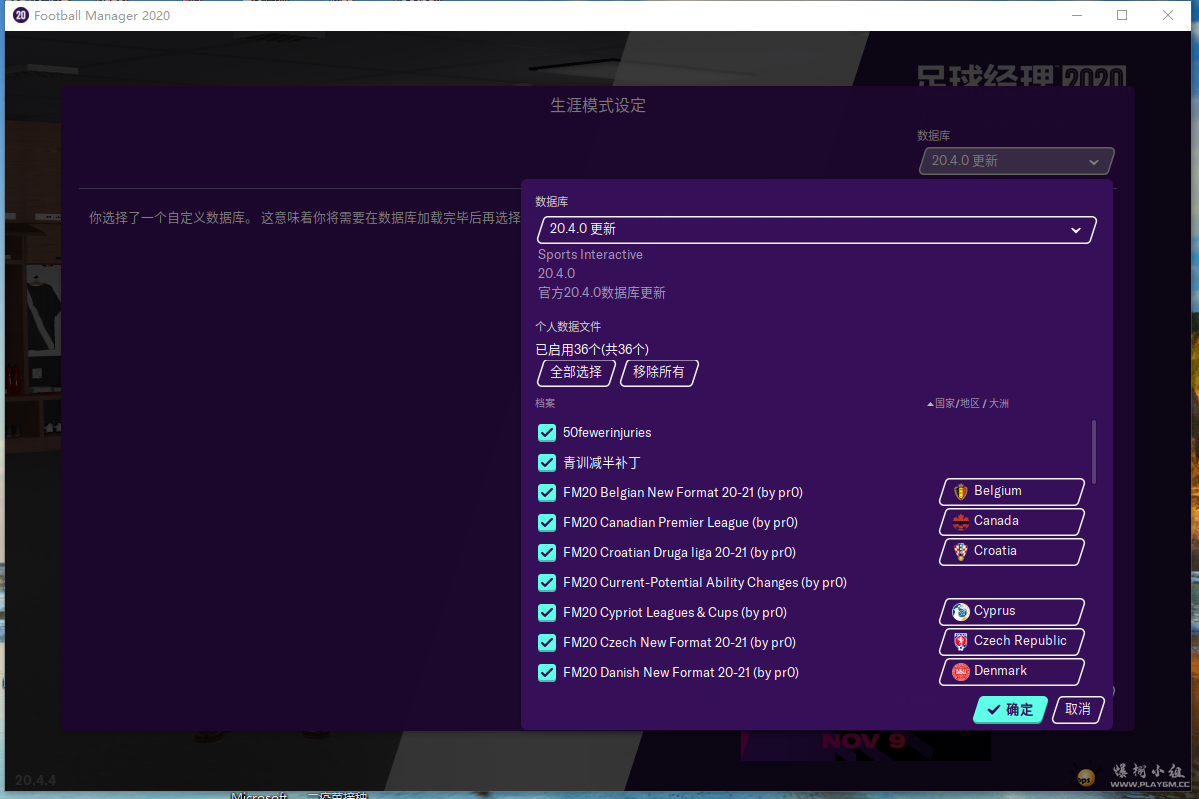This screenshot has height=799, width=1199.
Task: Click the Canada flag icon
Action: (x=961, y=521)
